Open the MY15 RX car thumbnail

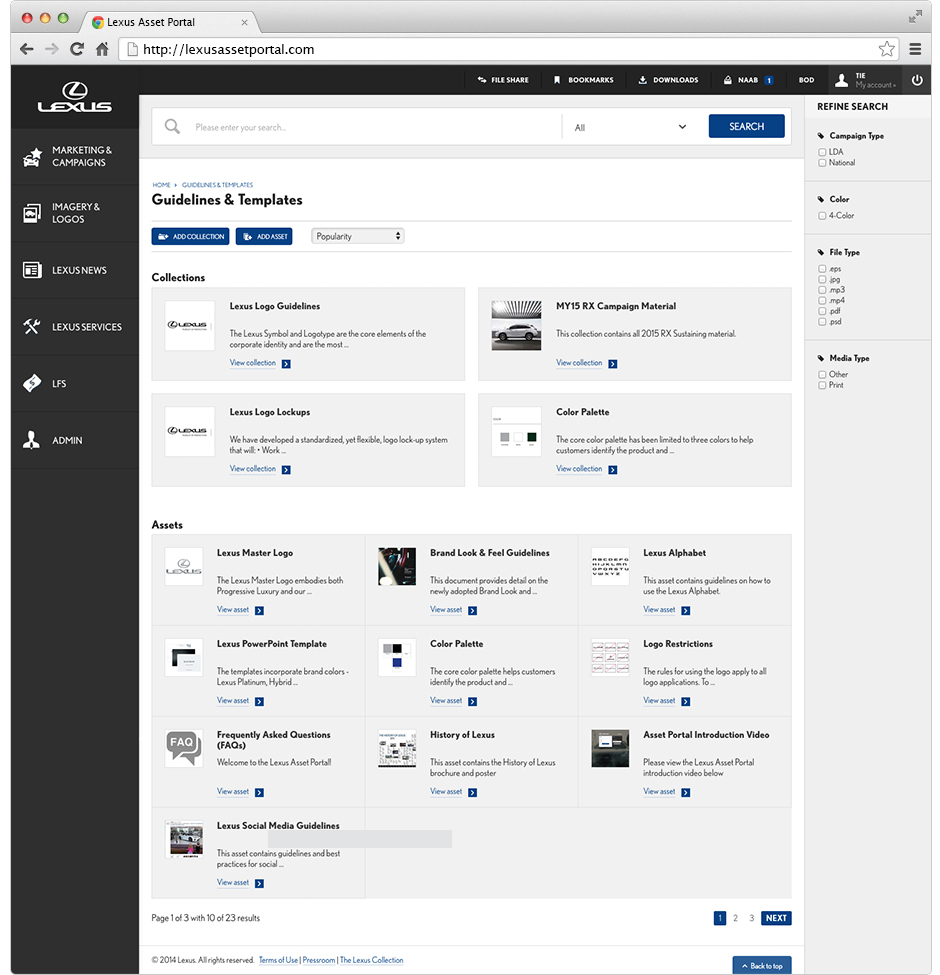coord(516,326)
